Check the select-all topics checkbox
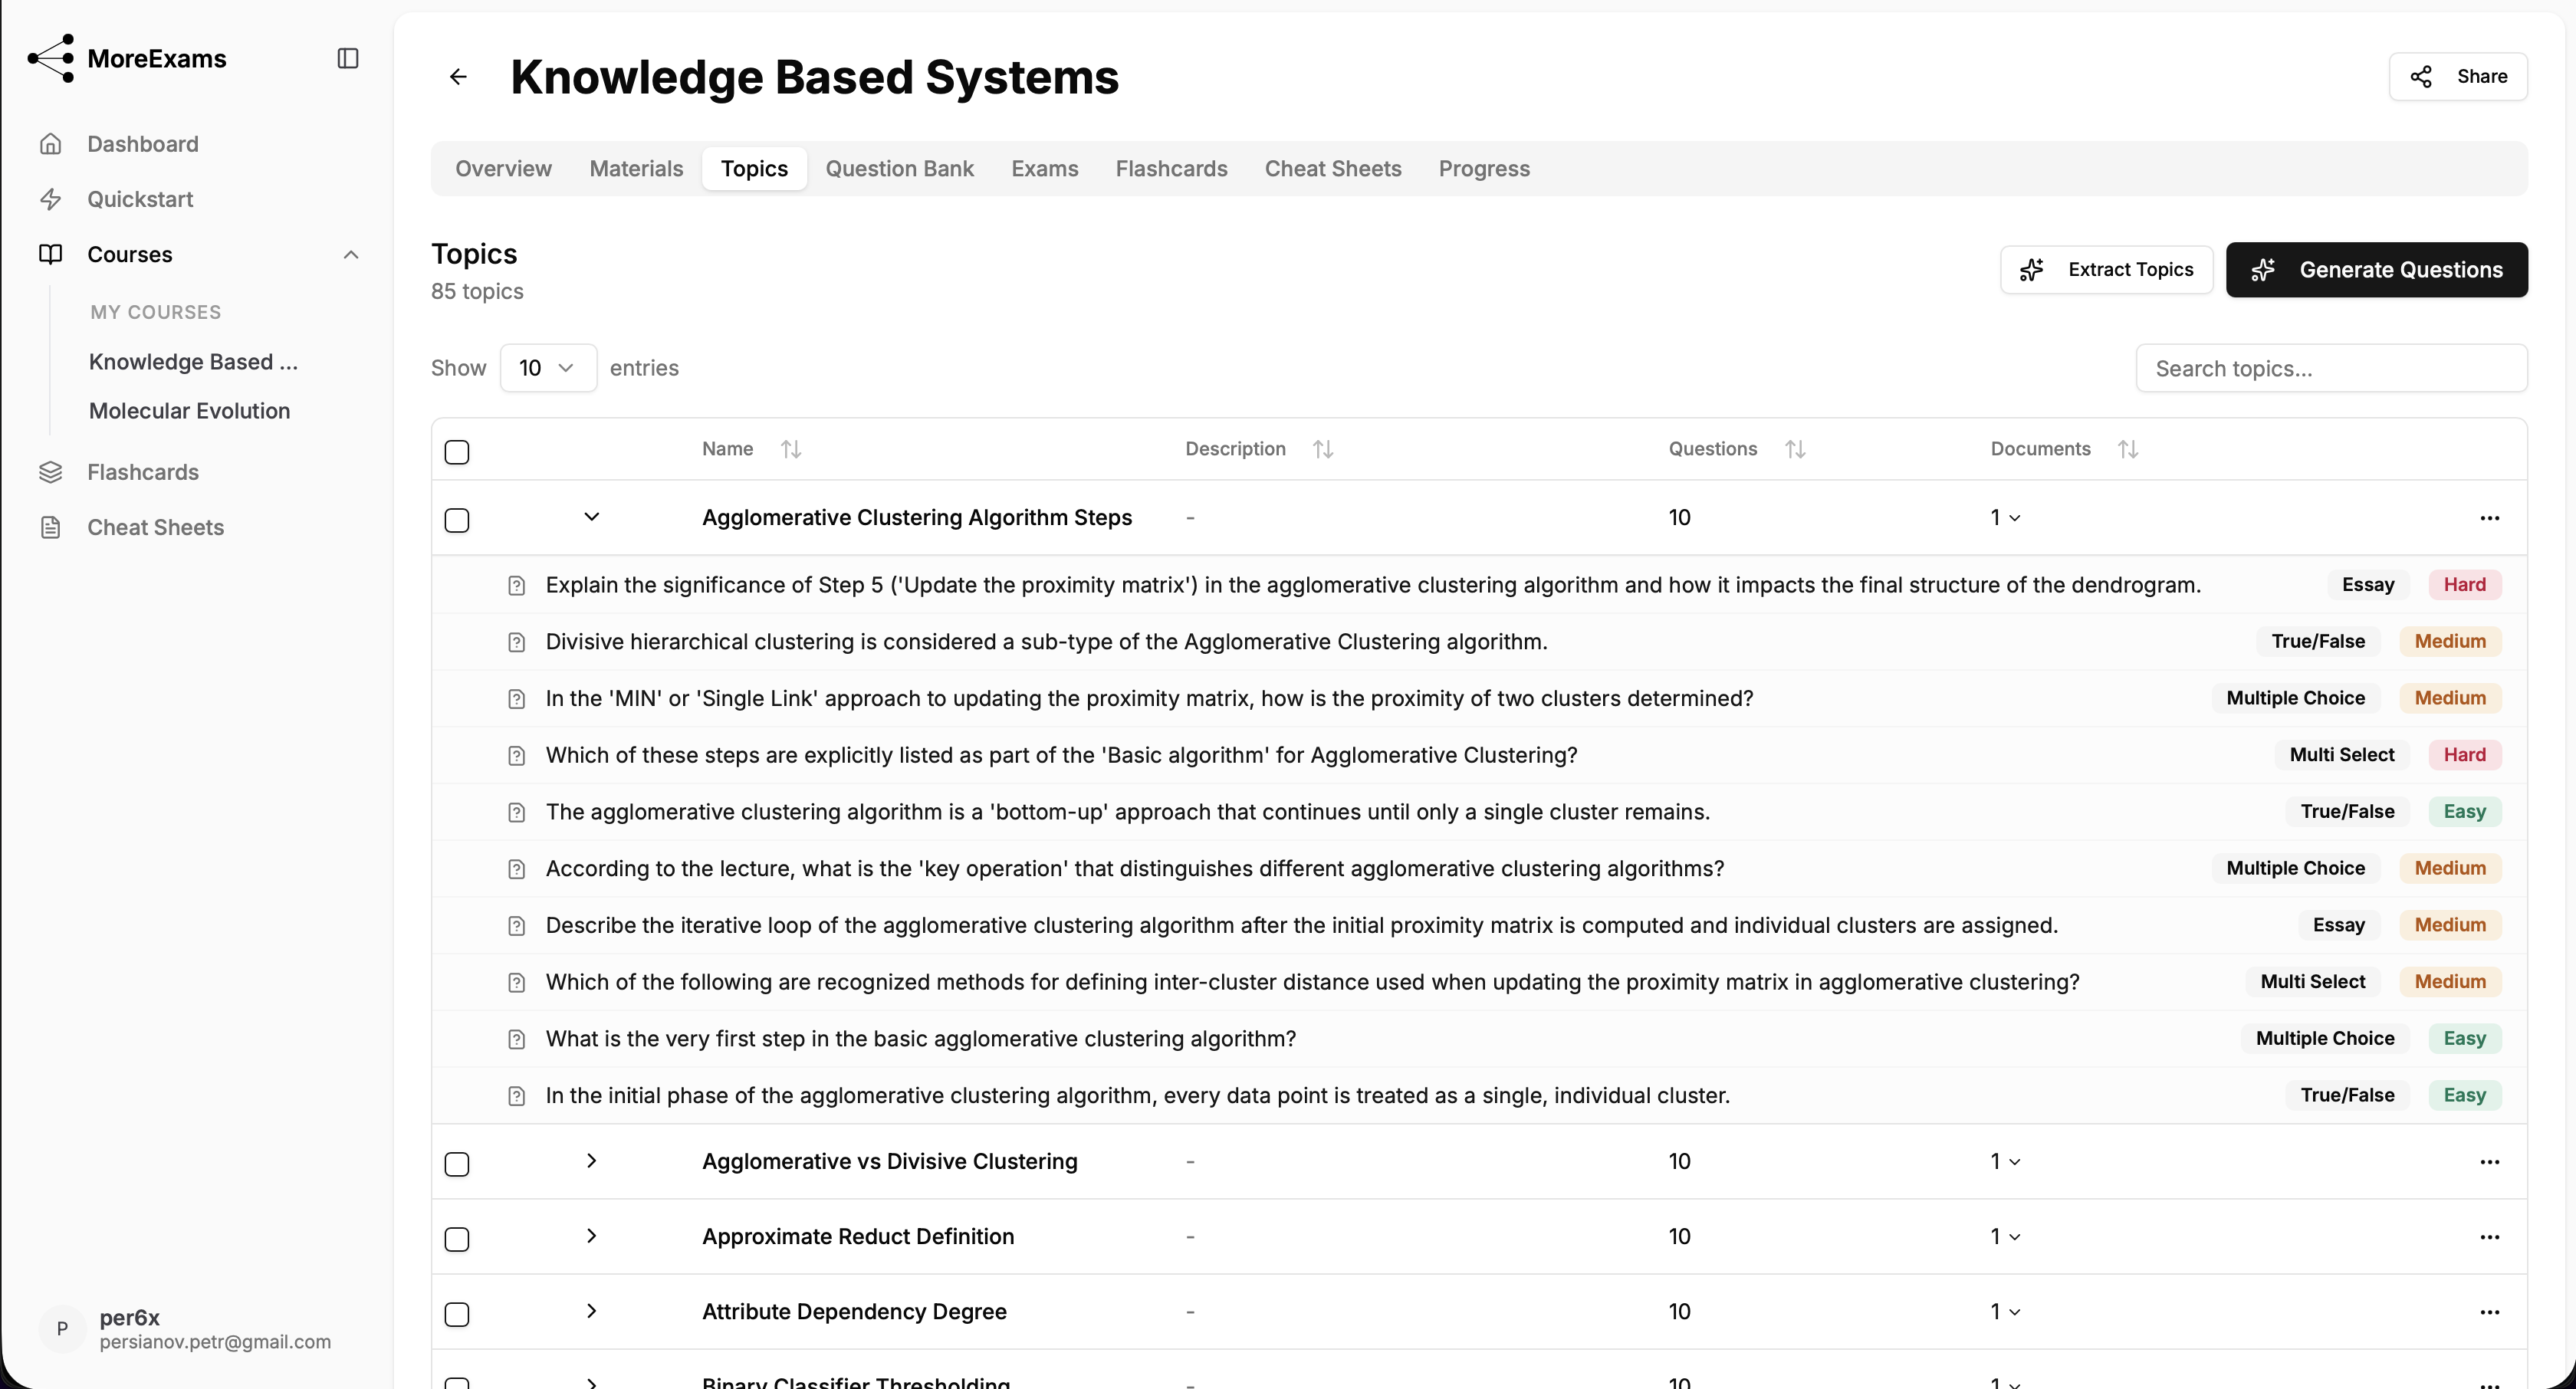 coord(457,452)
